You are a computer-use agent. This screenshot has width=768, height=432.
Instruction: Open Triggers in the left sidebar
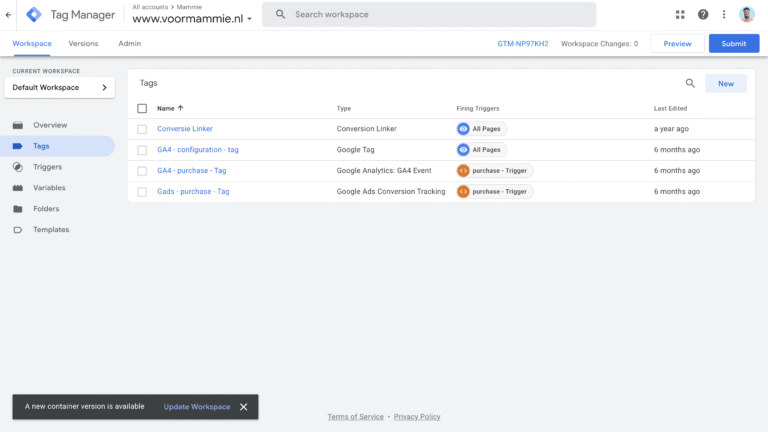click(47, 167)
